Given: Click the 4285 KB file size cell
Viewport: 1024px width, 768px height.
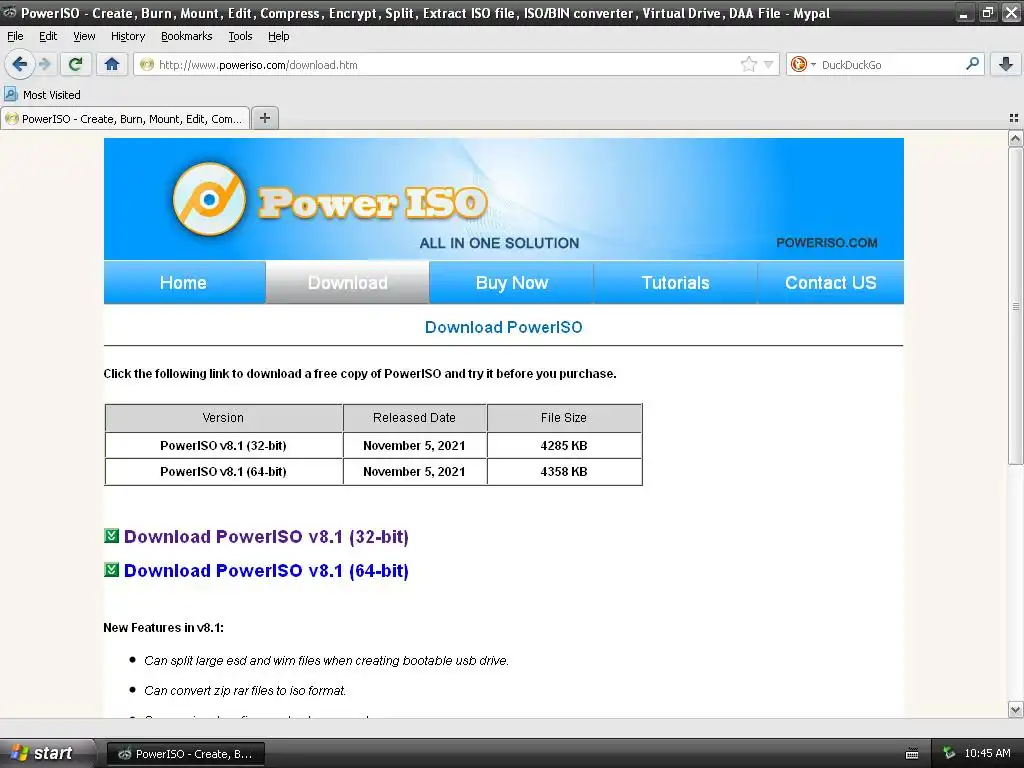Looking at the screenshot, I should [x=564, y=445].
